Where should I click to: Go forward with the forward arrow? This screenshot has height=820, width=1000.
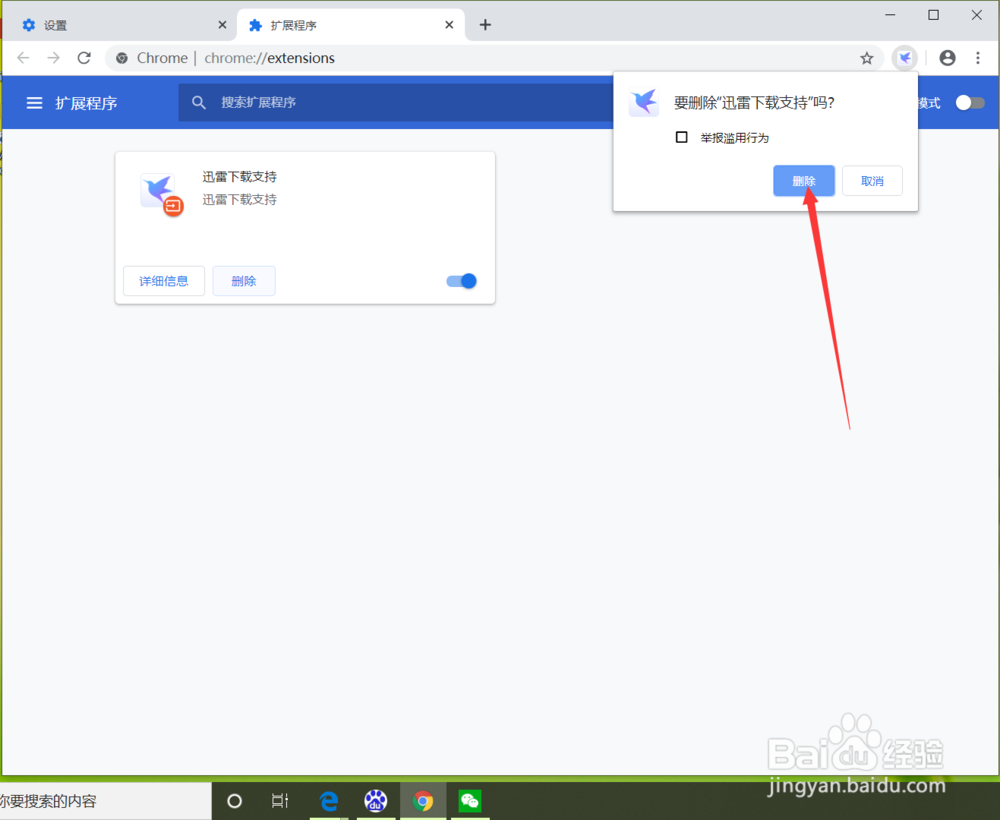(54, 58)
